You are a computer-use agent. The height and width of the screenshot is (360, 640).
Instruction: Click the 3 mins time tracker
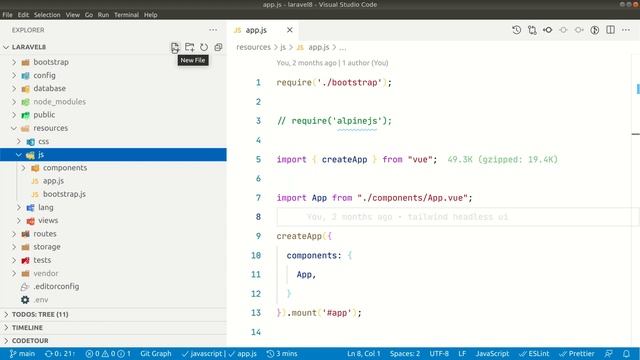[282, 354]
